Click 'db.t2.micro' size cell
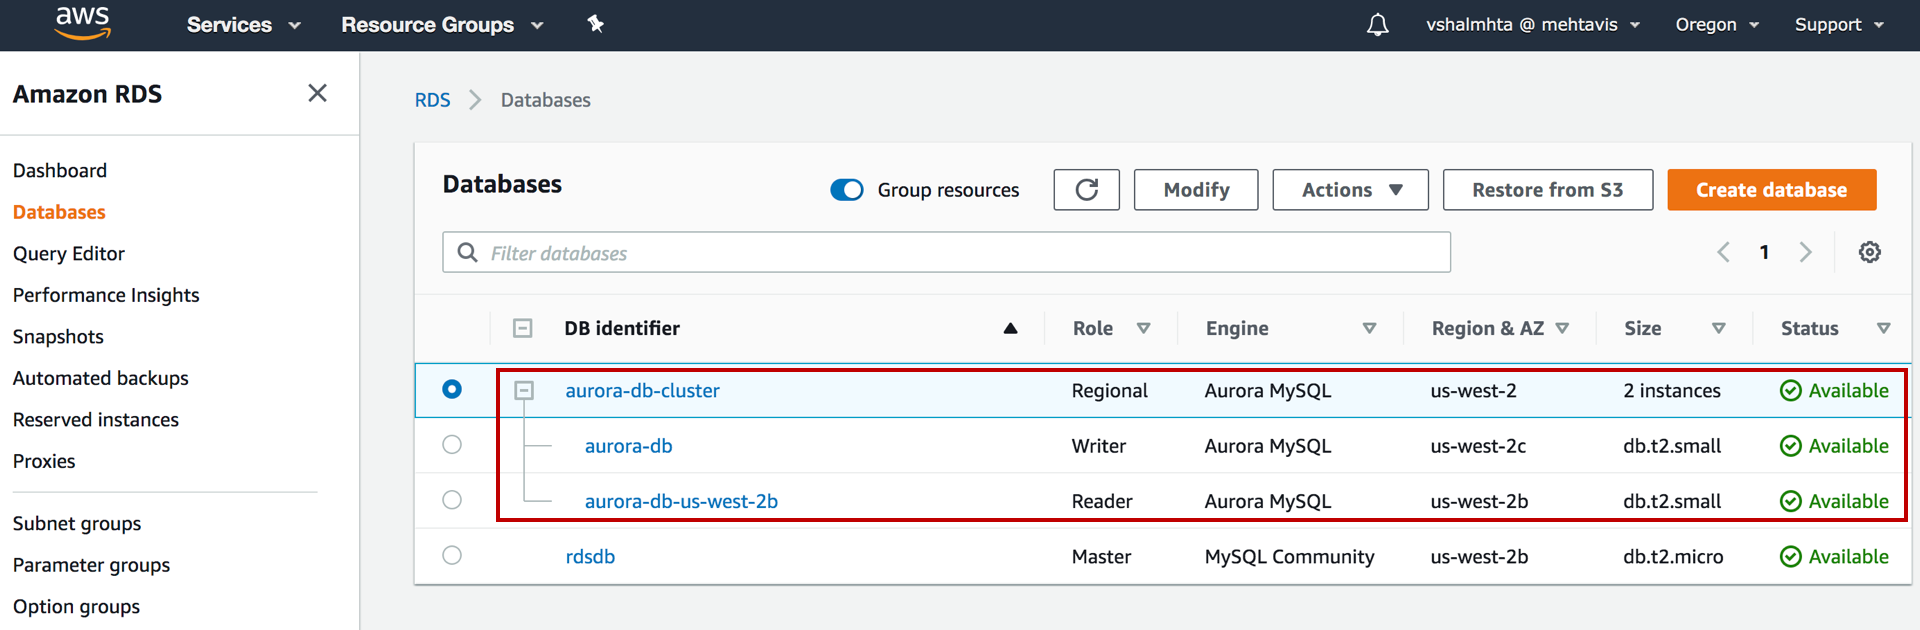Viewport: 1920px width, 630px height. (x=1674, y=557)
